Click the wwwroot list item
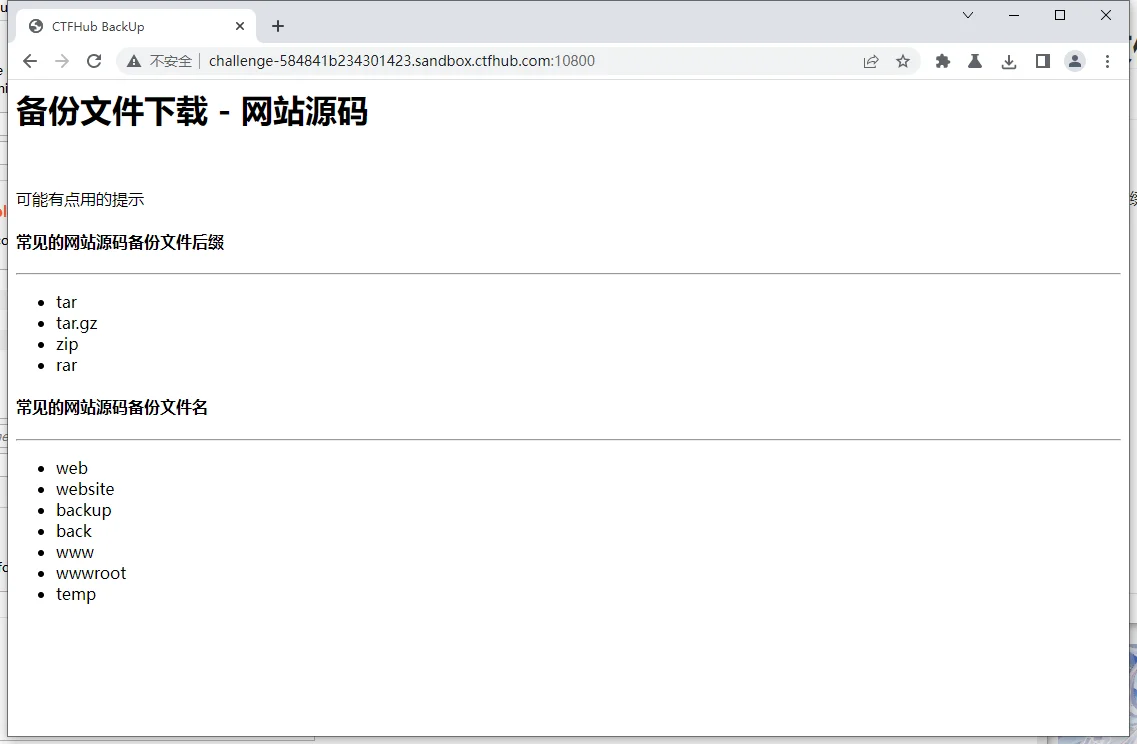 click(91, 573)
